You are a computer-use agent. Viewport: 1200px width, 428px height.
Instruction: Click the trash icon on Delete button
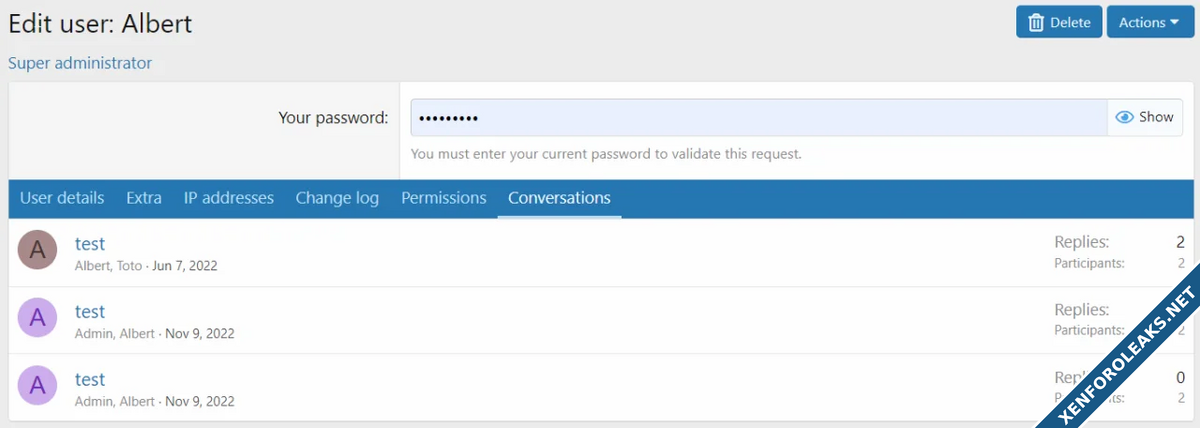click(1036, 22)
